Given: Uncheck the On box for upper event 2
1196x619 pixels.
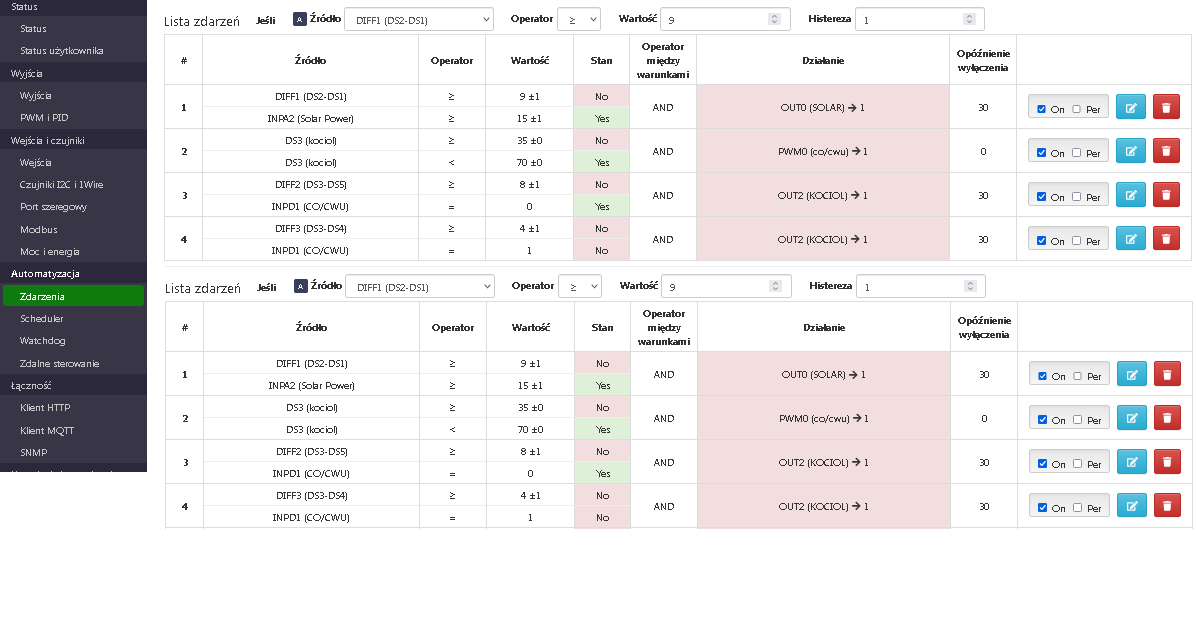Looking at the screenshot, I should 1042,153.
